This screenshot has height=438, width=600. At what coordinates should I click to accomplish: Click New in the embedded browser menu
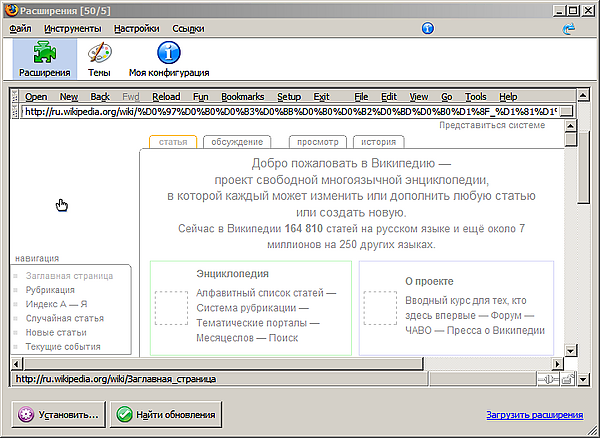tap(69, 97)
